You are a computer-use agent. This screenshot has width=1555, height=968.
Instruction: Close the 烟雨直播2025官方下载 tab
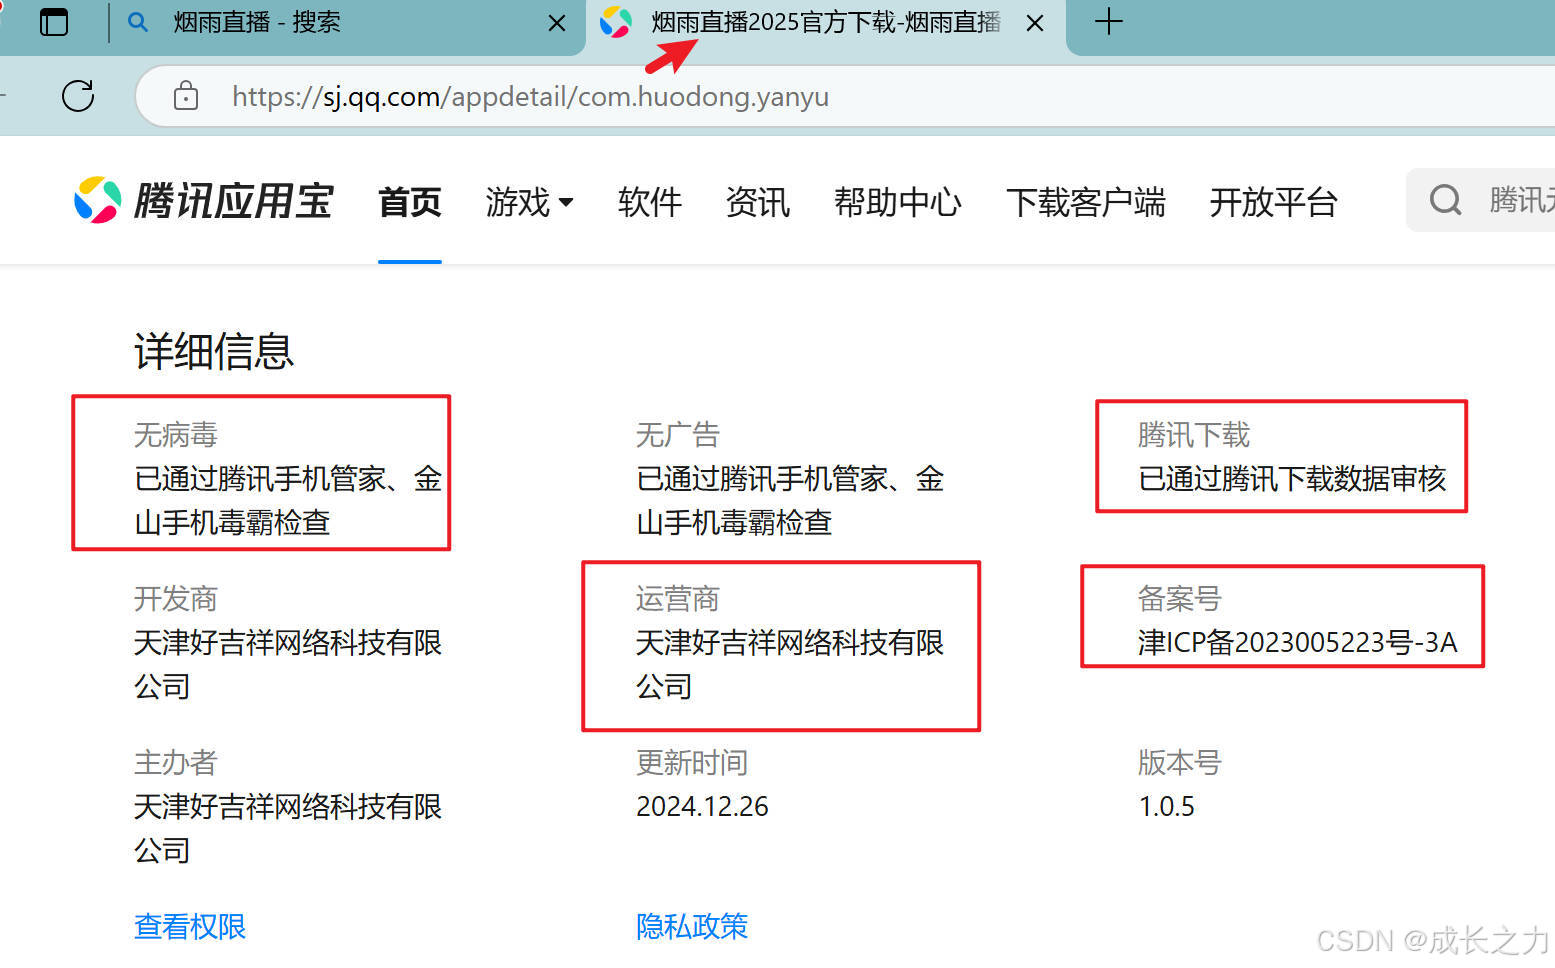(1035, 22)
